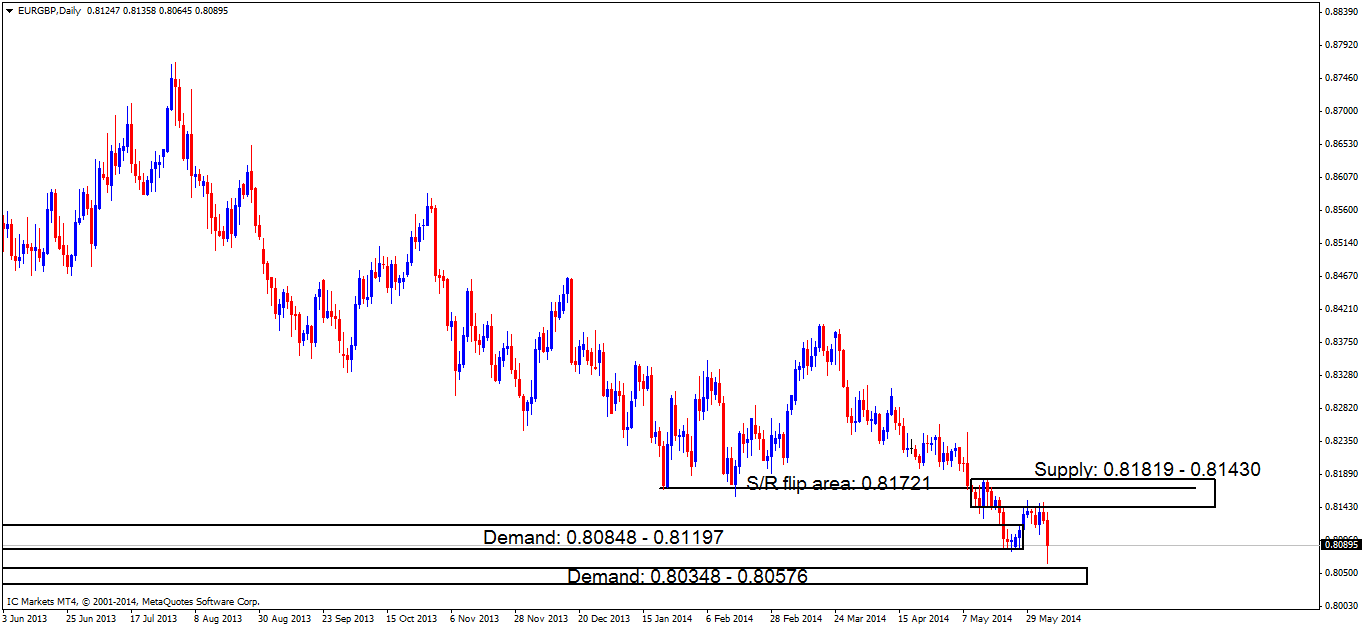Screen dimensions: 1362x627
Task: Click price axis level 0.85140
Action: point(1340,242)
